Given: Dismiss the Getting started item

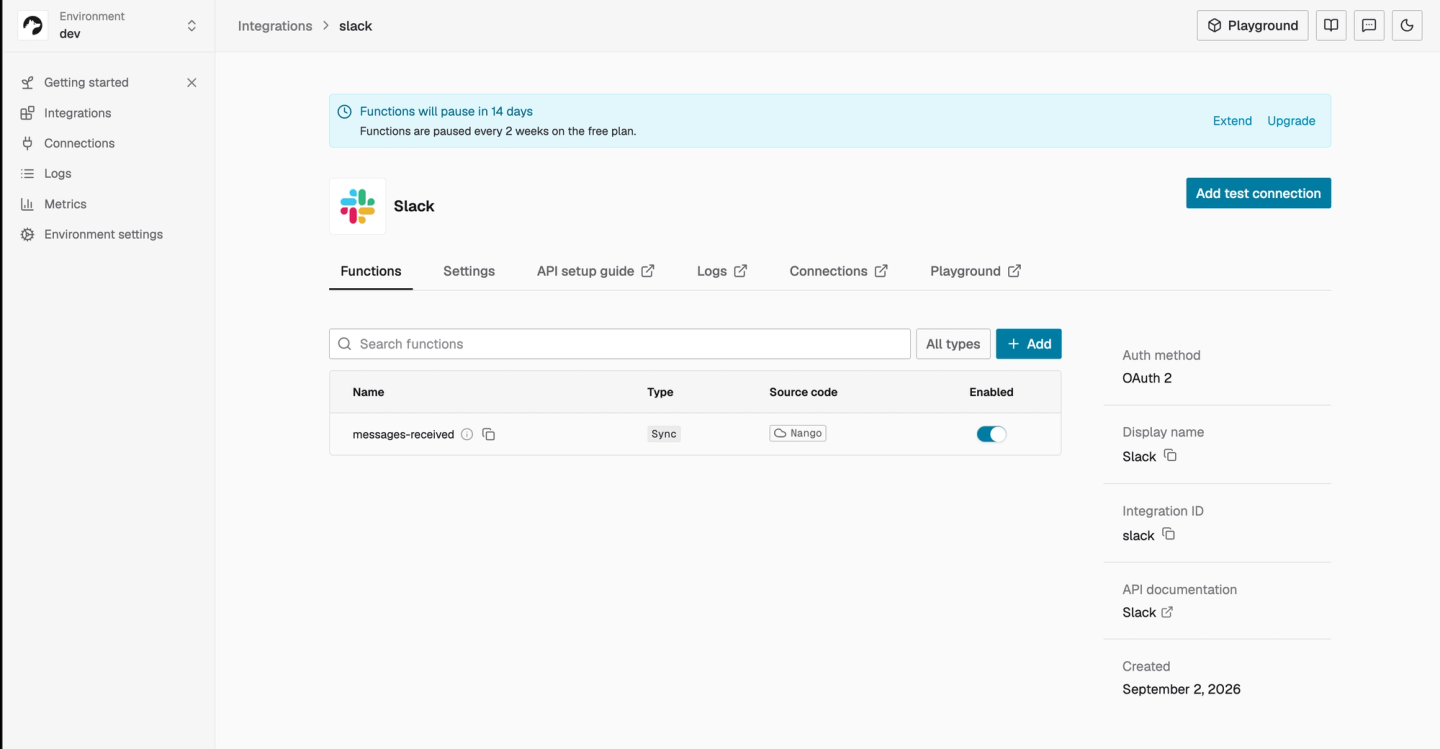Looking at the screenshot, I should pyautogui.click(x=192, y=83).
